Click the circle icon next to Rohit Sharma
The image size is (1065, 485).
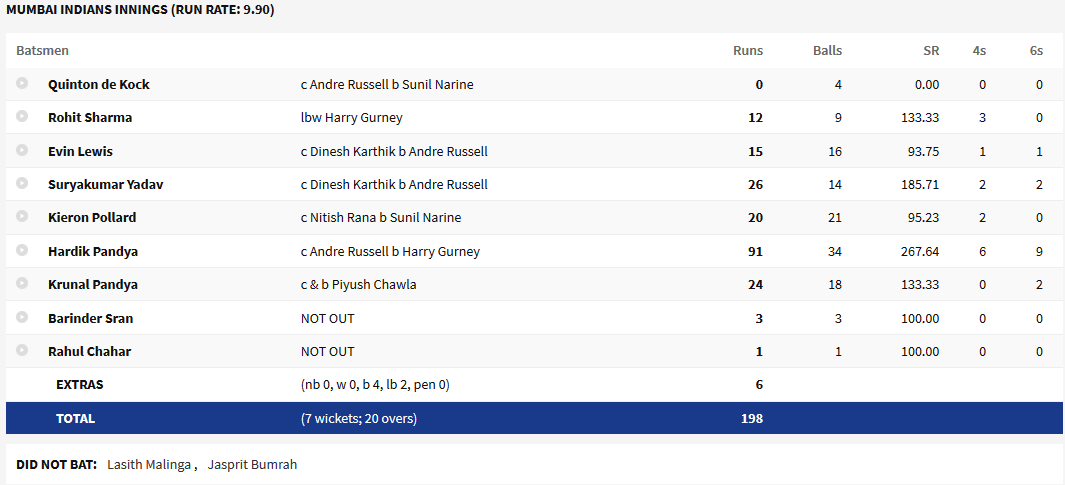point(22,117)
